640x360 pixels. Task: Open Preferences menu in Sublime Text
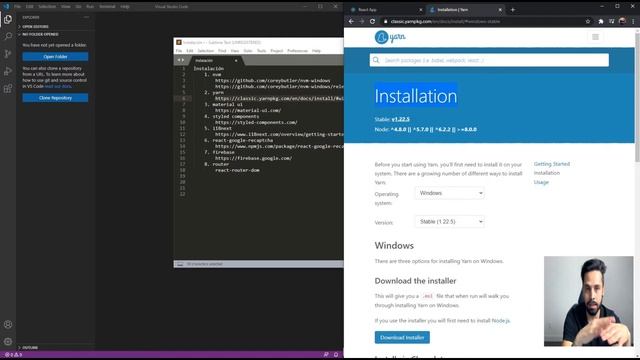297,51
